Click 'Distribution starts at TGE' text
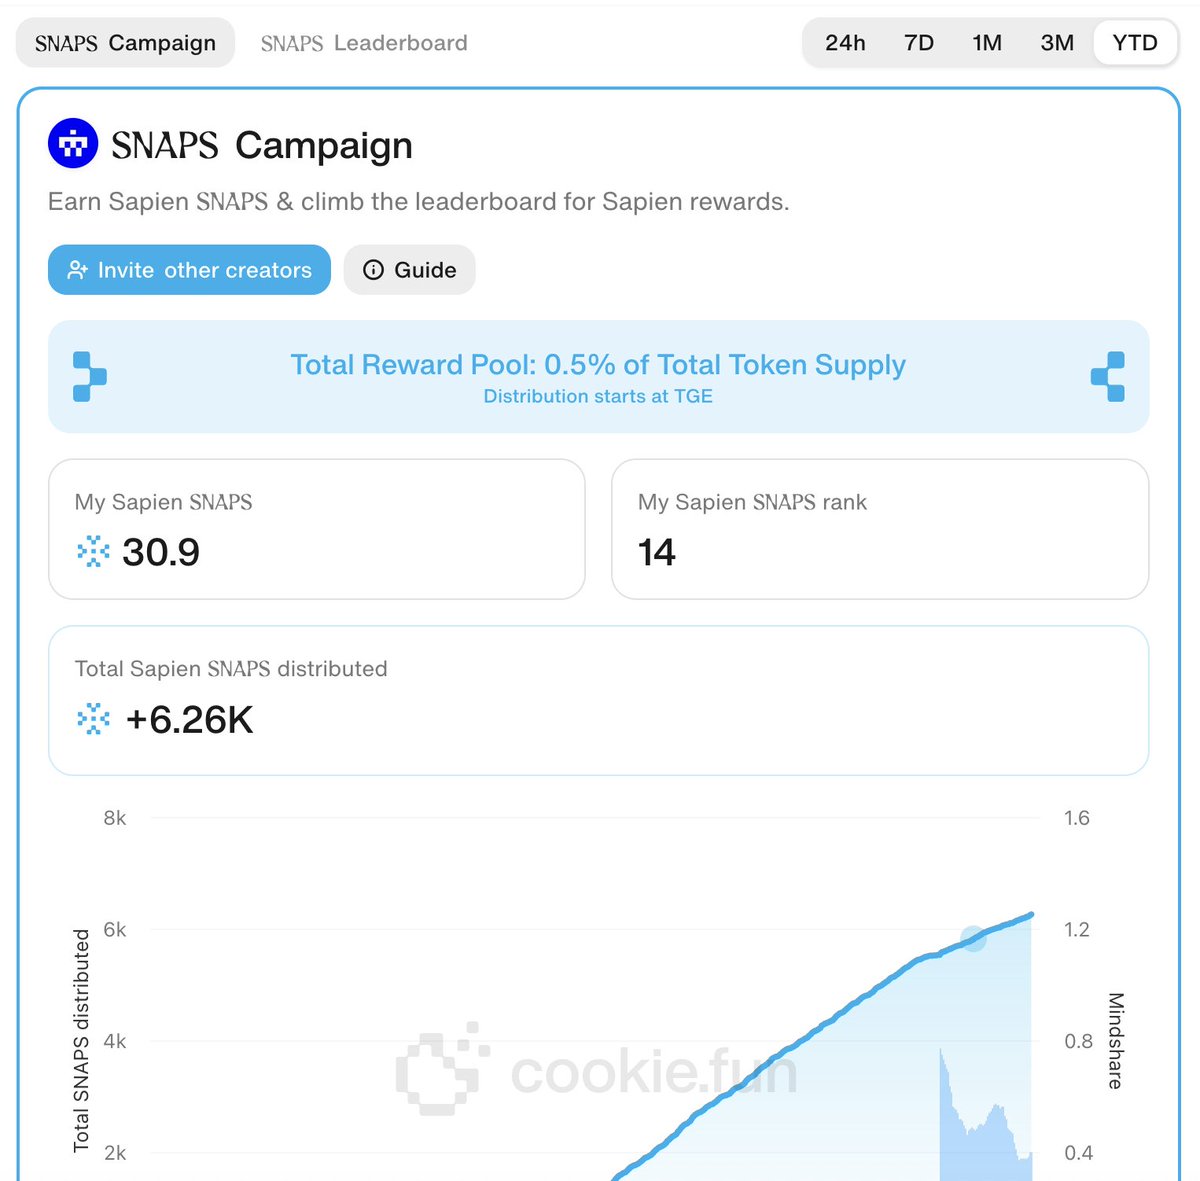The height and width of the screenshot is (1181, 1200). (598, 396)
